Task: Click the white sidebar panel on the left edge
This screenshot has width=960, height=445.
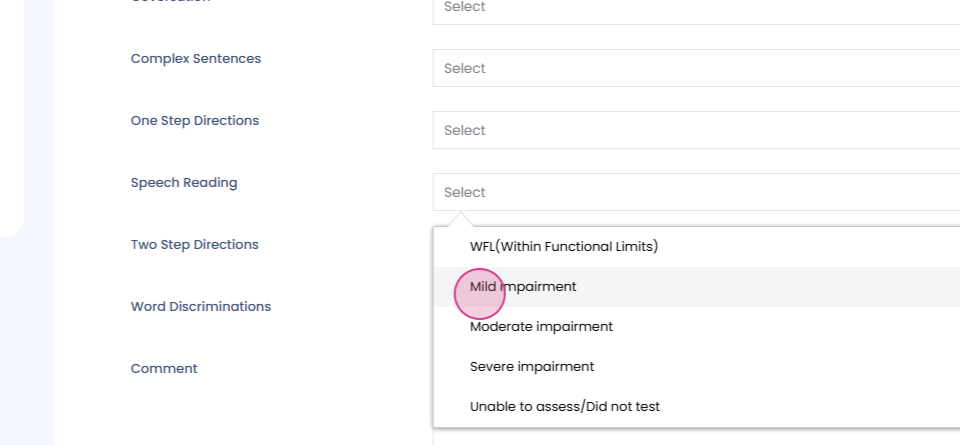Action: pyautogui.click(x=10, y=120)
